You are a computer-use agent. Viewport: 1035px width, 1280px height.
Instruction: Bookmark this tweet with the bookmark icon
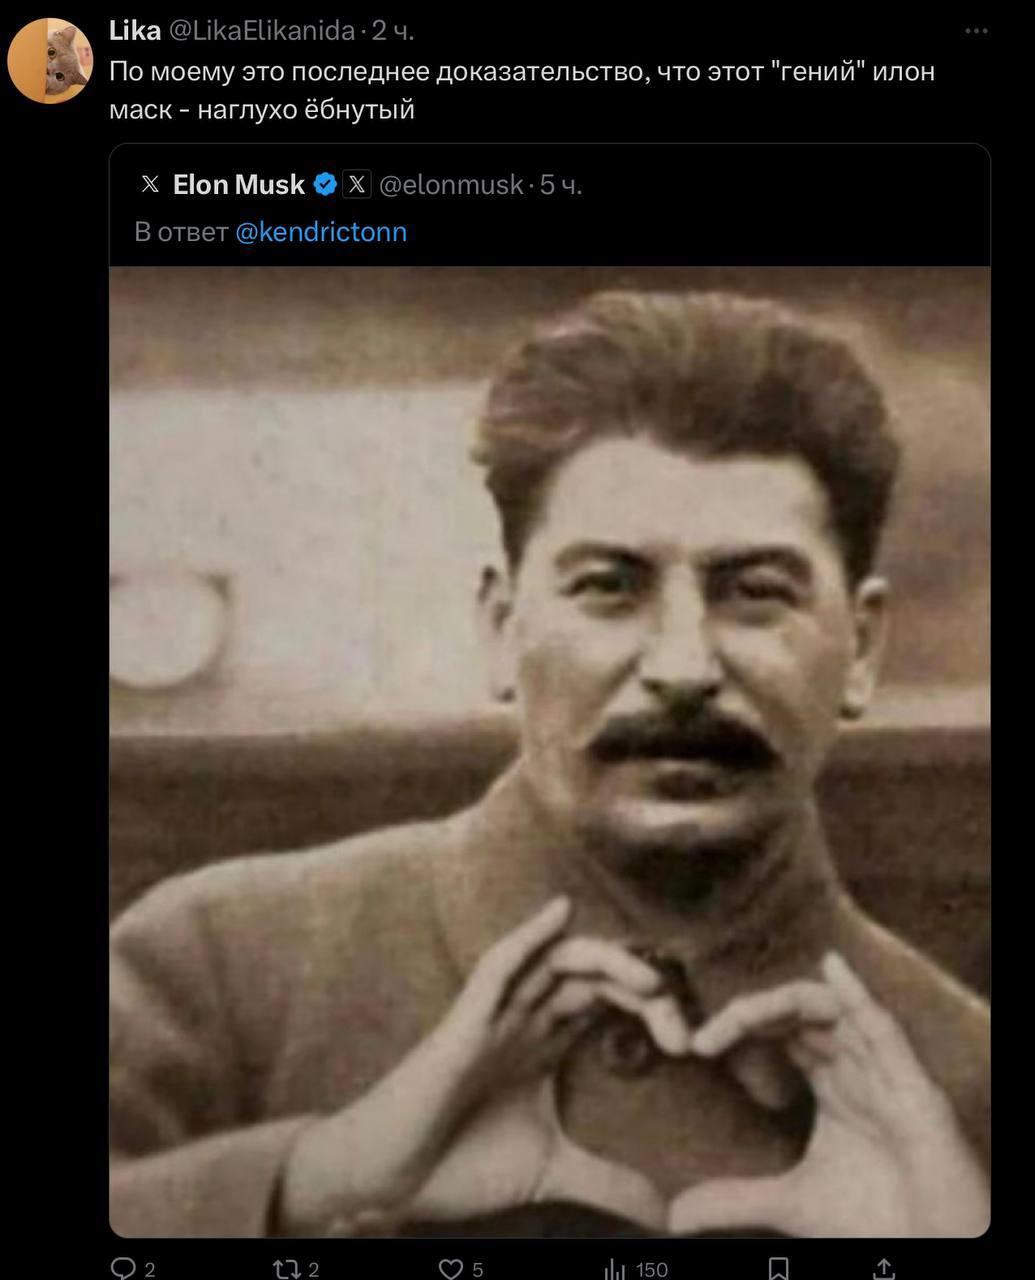coord(778,1268)
